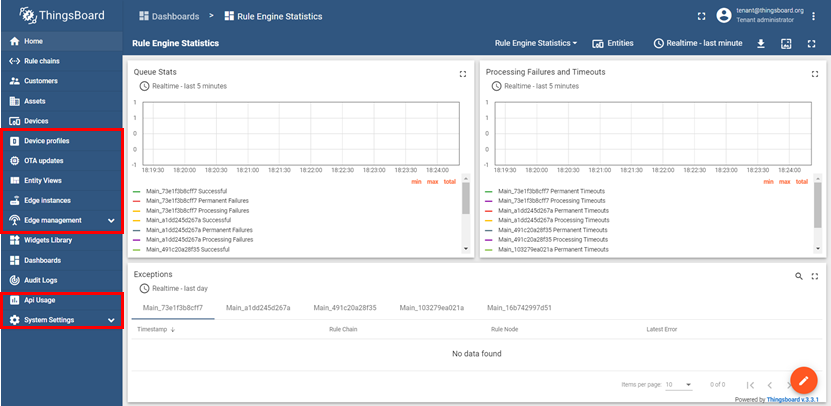The image size is (831, 406).
Task: Click Queue Stats legend scrollbar down arrow
Action: pos(465,248)
